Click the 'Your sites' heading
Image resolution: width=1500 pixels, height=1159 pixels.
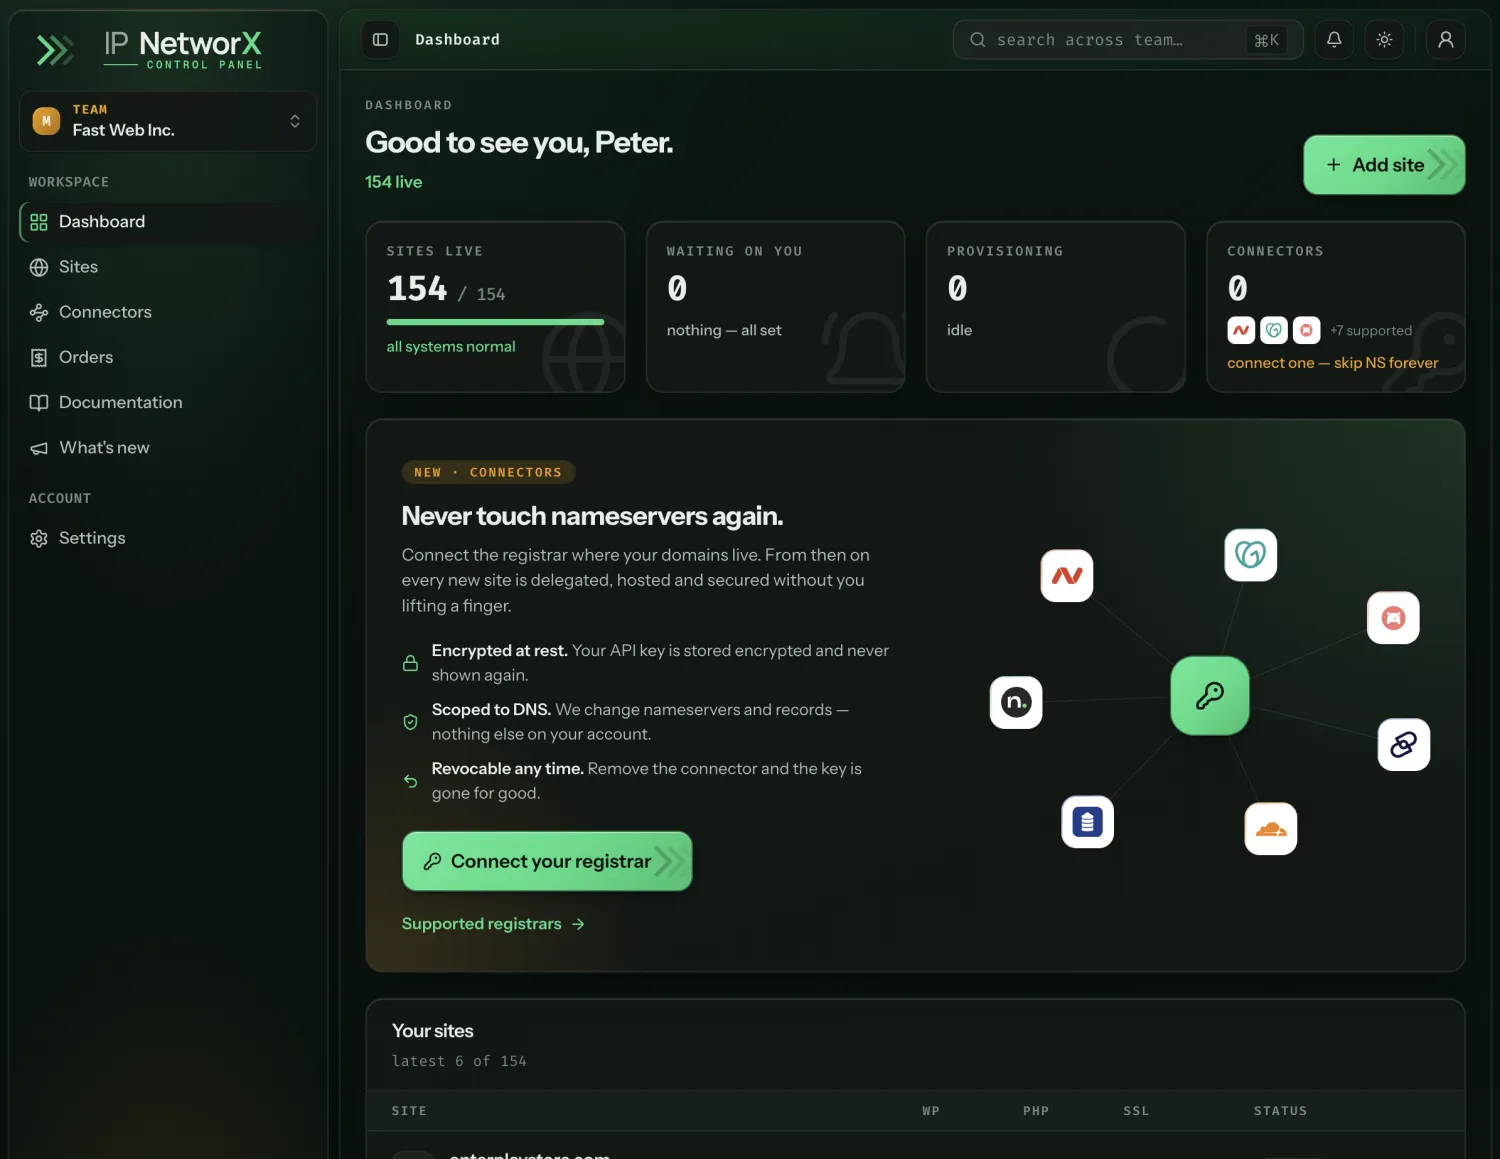click(433, 1031)
